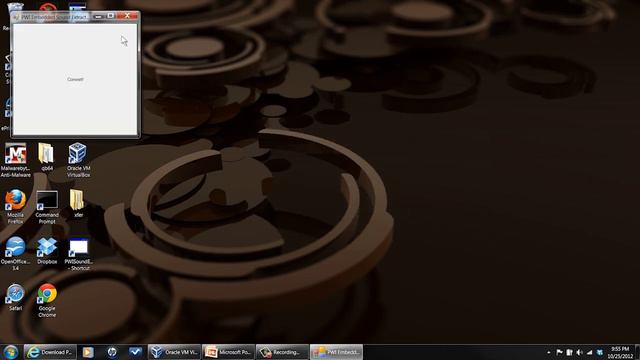
Task: Launch Safari from the desktop
Action: pyautogui.click(x=16, y=297)
